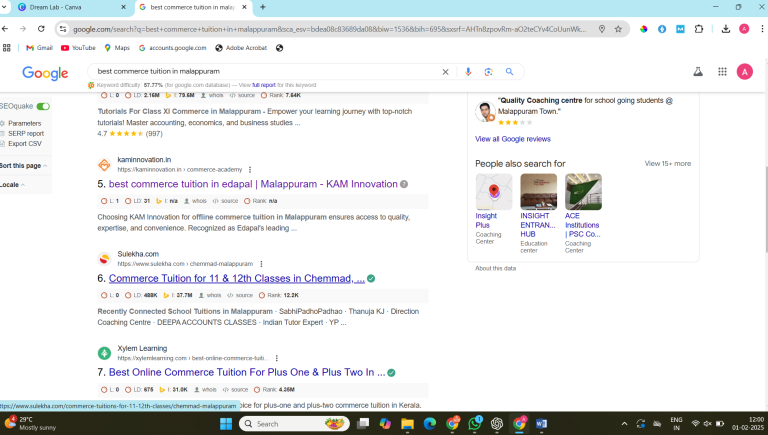768x435 pixels.
Task: Open File Explorer from the taskbar
Action: 408,424
